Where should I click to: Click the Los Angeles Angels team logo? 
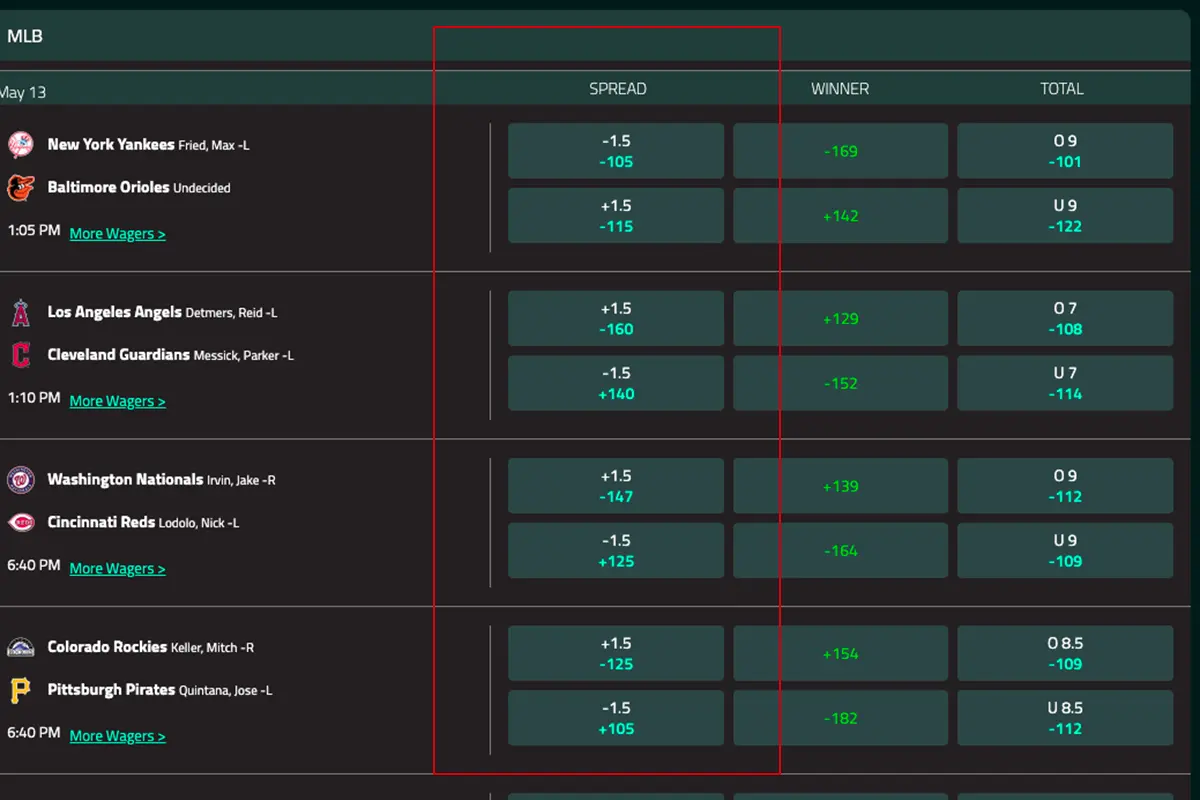click(20, 312)
